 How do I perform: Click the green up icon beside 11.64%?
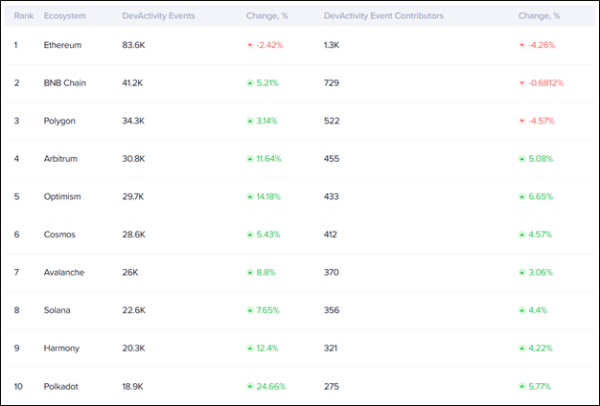[251, 158]
